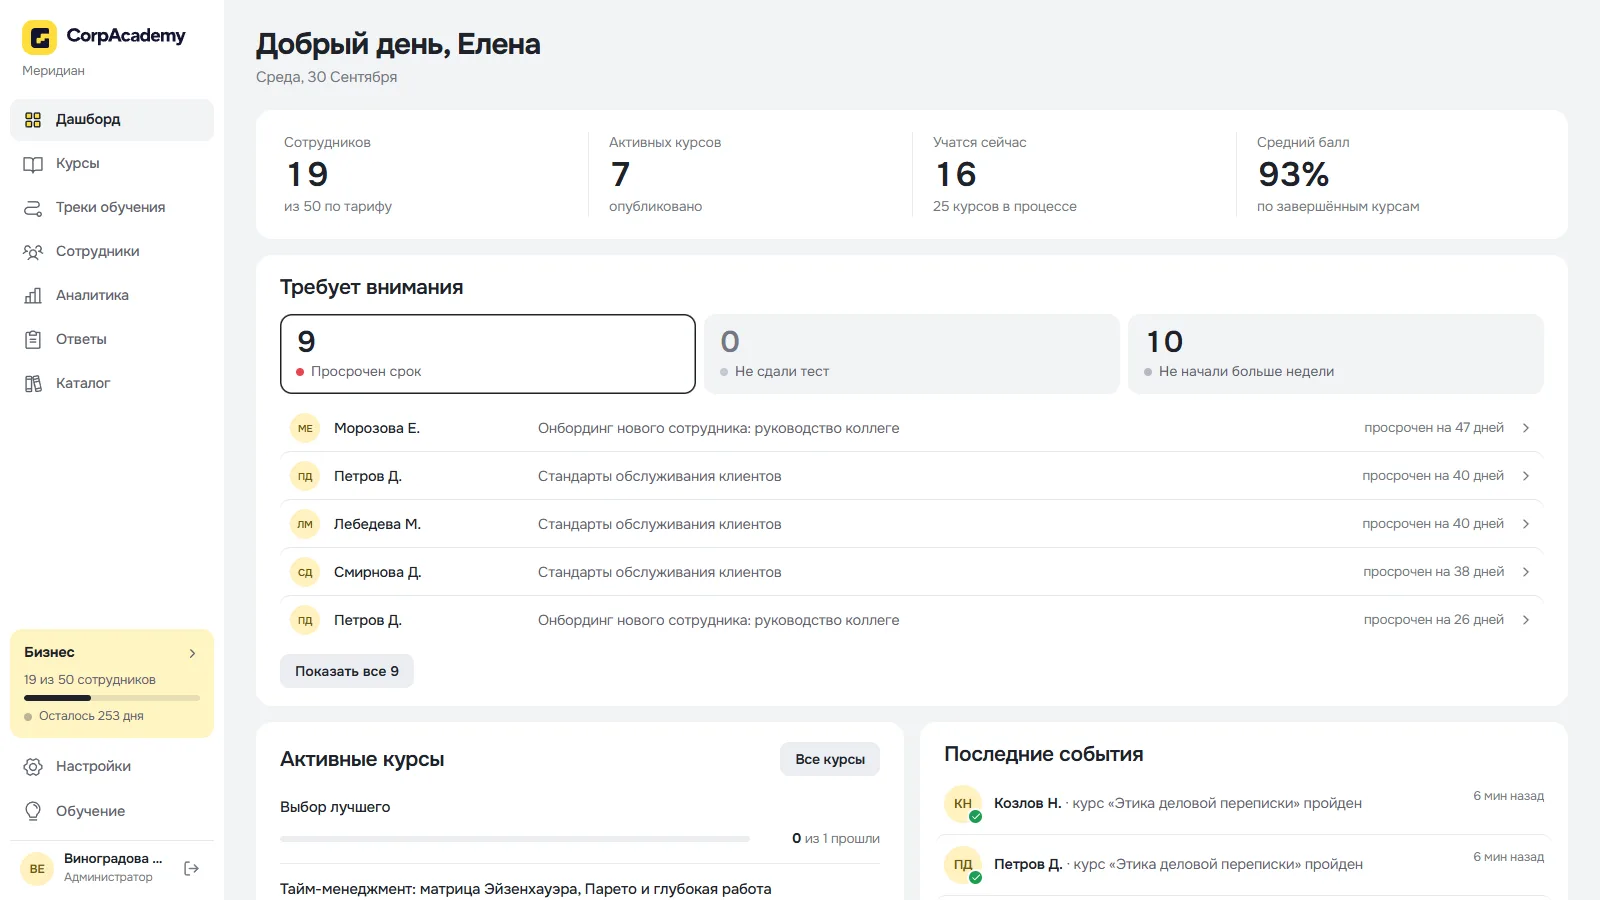Open the Треки обучения menu item
The width and height of the screenshot is (1600, 900).
click(112, 208)
